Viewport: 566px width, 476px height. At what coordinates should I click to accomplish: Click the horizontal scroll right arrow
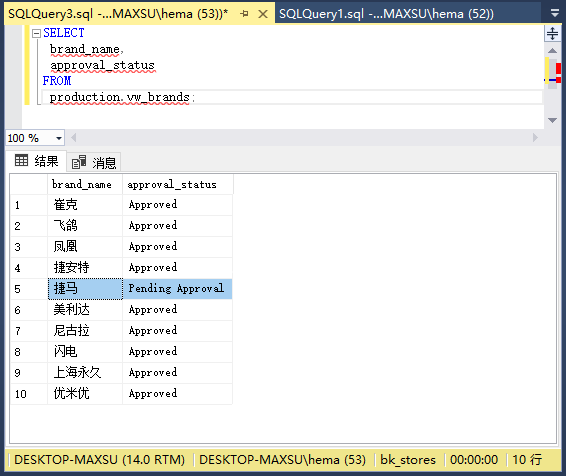coord(535,137)
